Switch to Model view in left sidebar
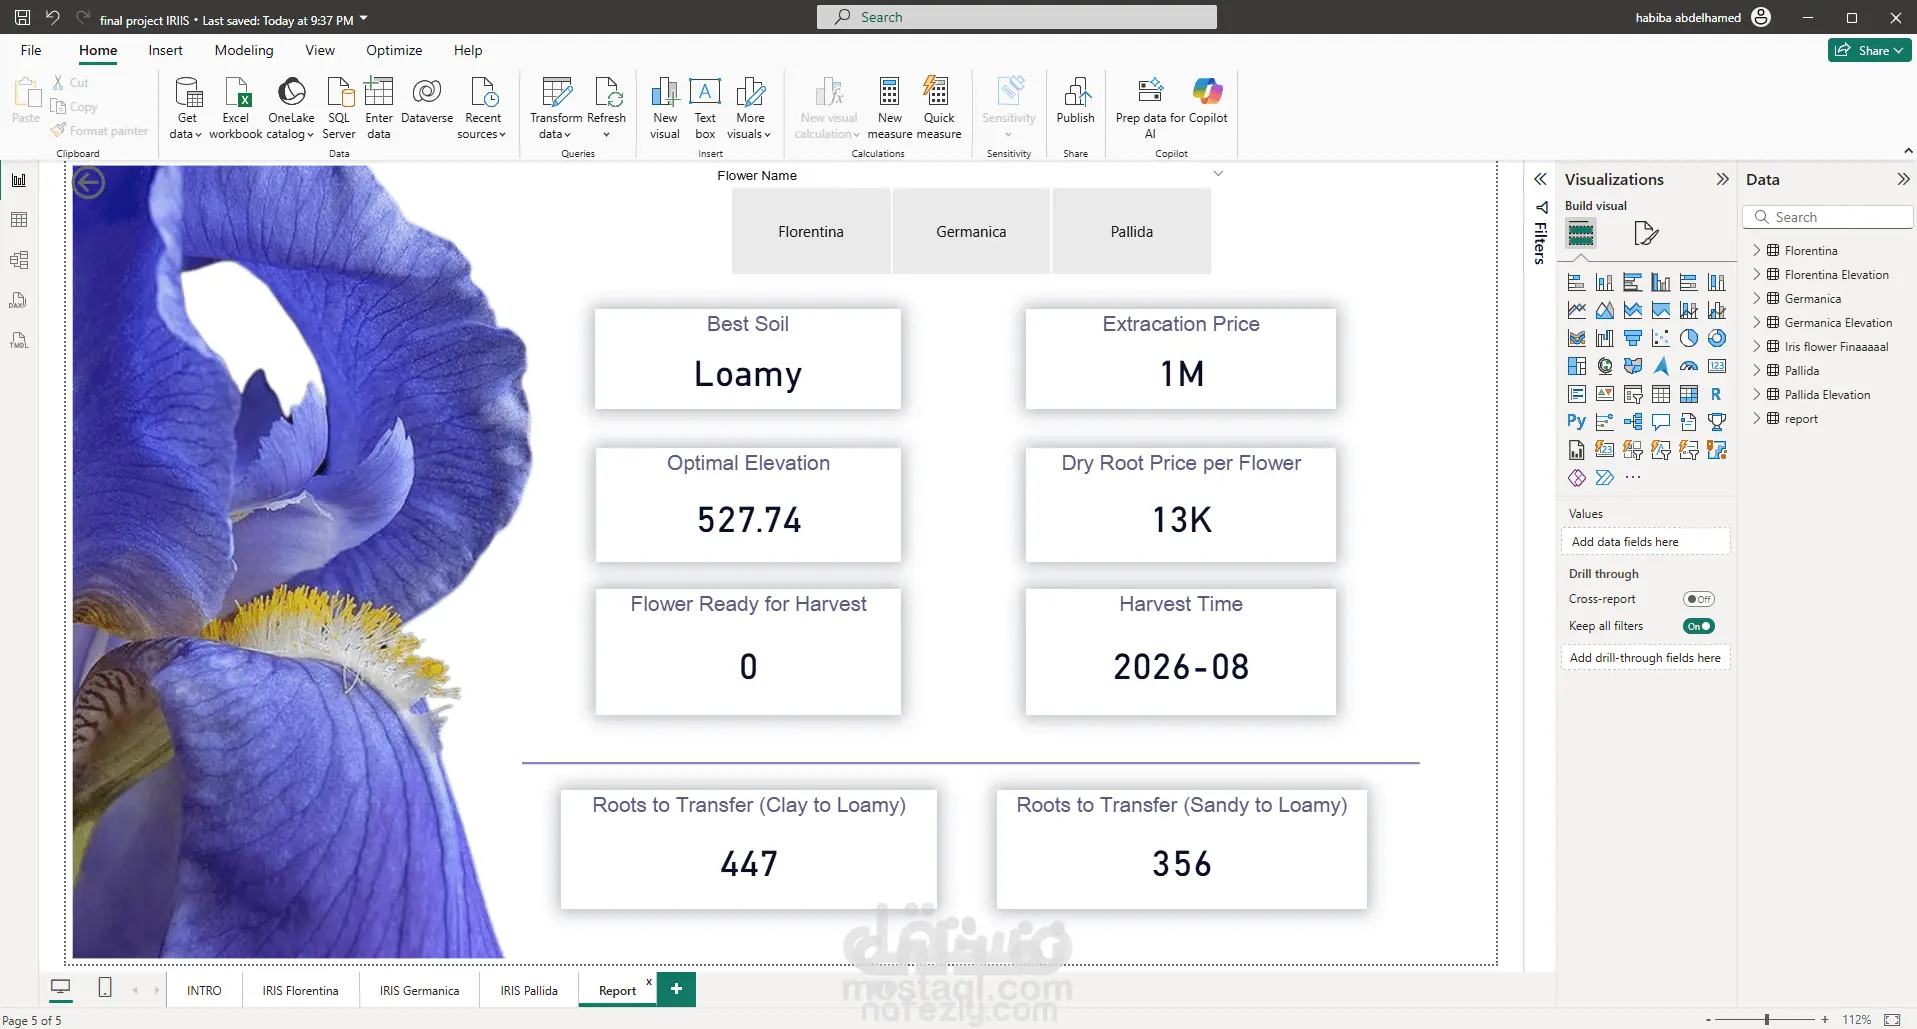The height and width of the screenshot is (1029, 1917). point(19,260)
